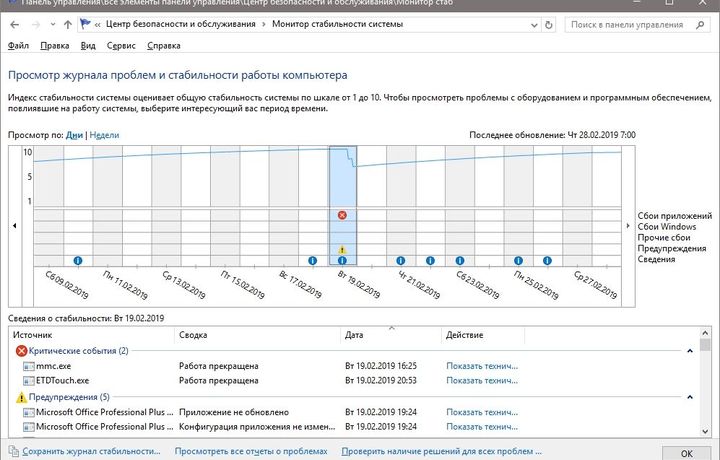Click the mmc.exe application icon
This screenshot has height=460, width=720.
29,366
